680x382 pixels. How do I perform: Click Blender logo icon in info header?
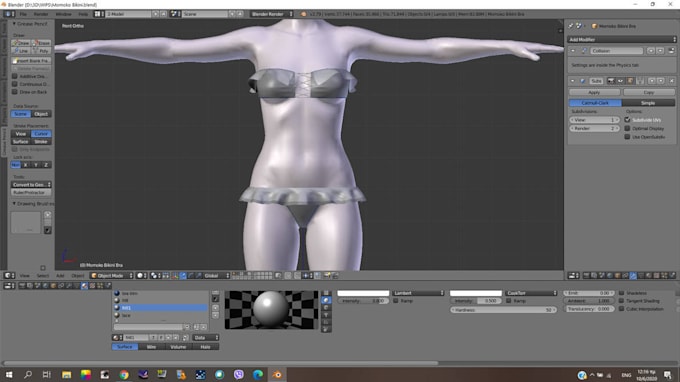point(303,14)
